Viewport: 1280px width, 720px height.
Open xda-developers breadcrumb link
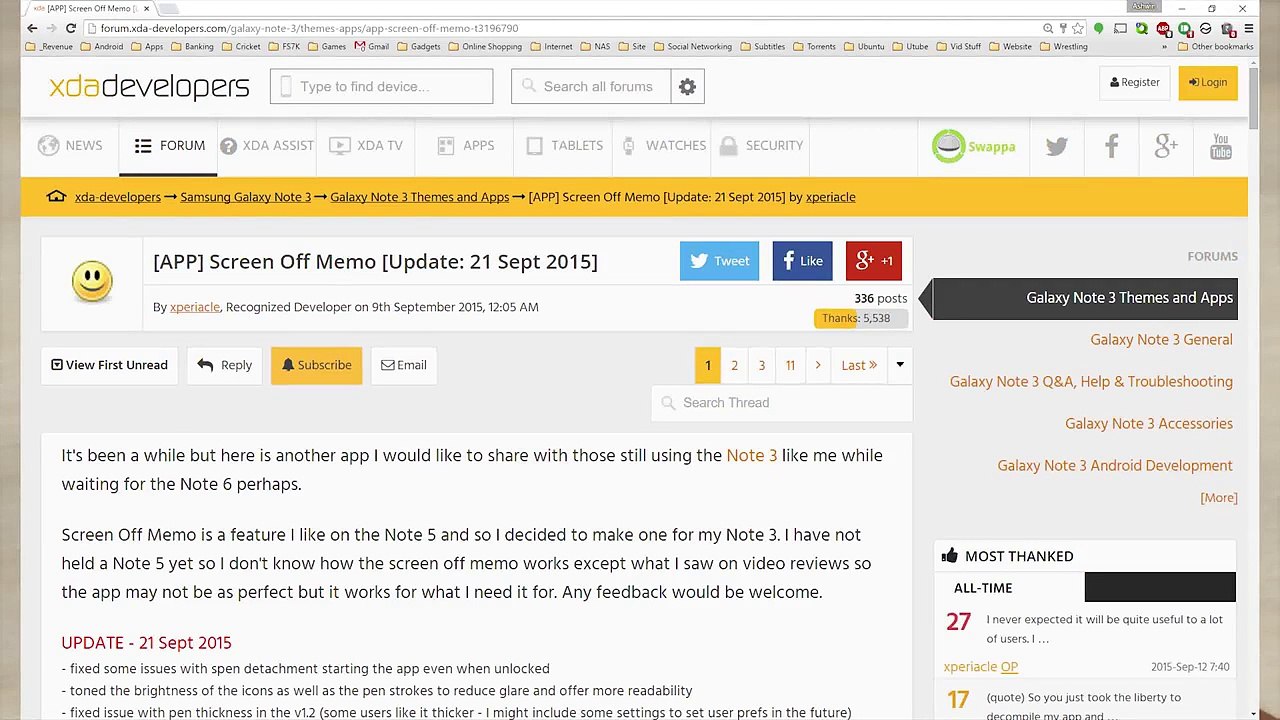[118, 197]
